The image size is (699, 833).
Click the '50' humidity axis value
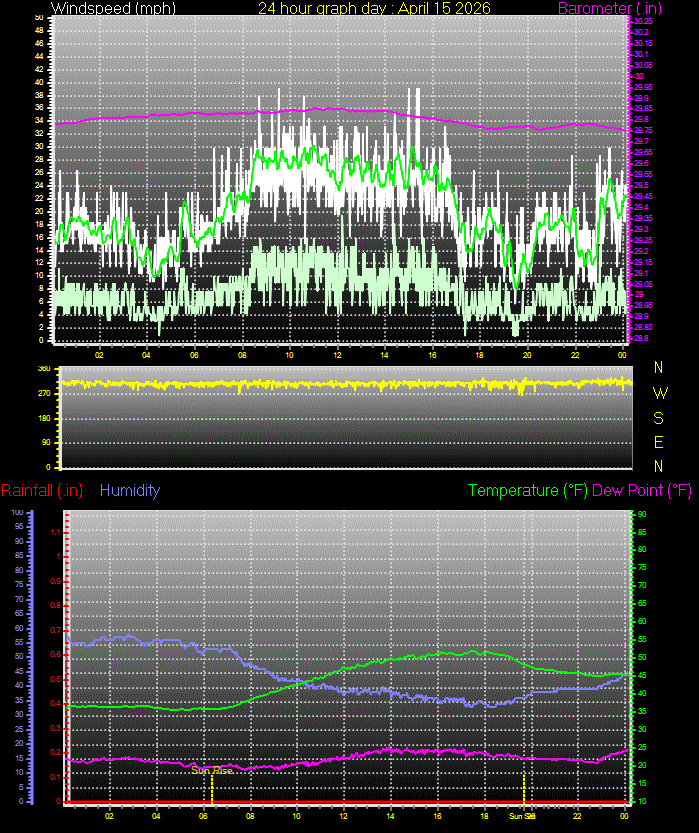(x=19, y=657)
